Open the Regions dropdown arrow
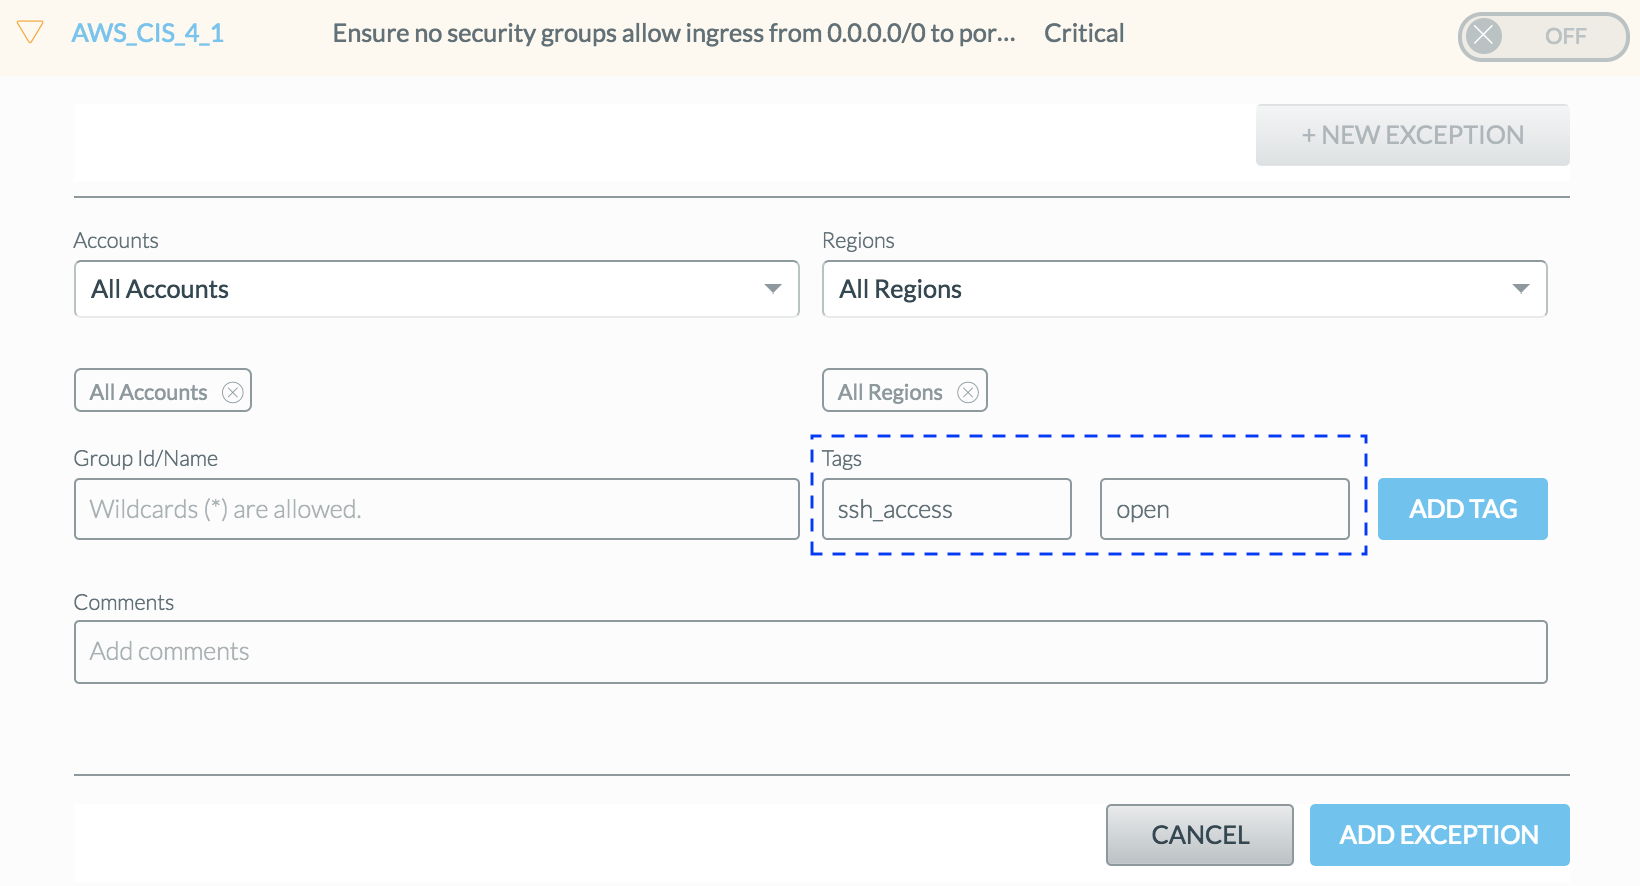 pyautogui.click(x=1520, y=289)
